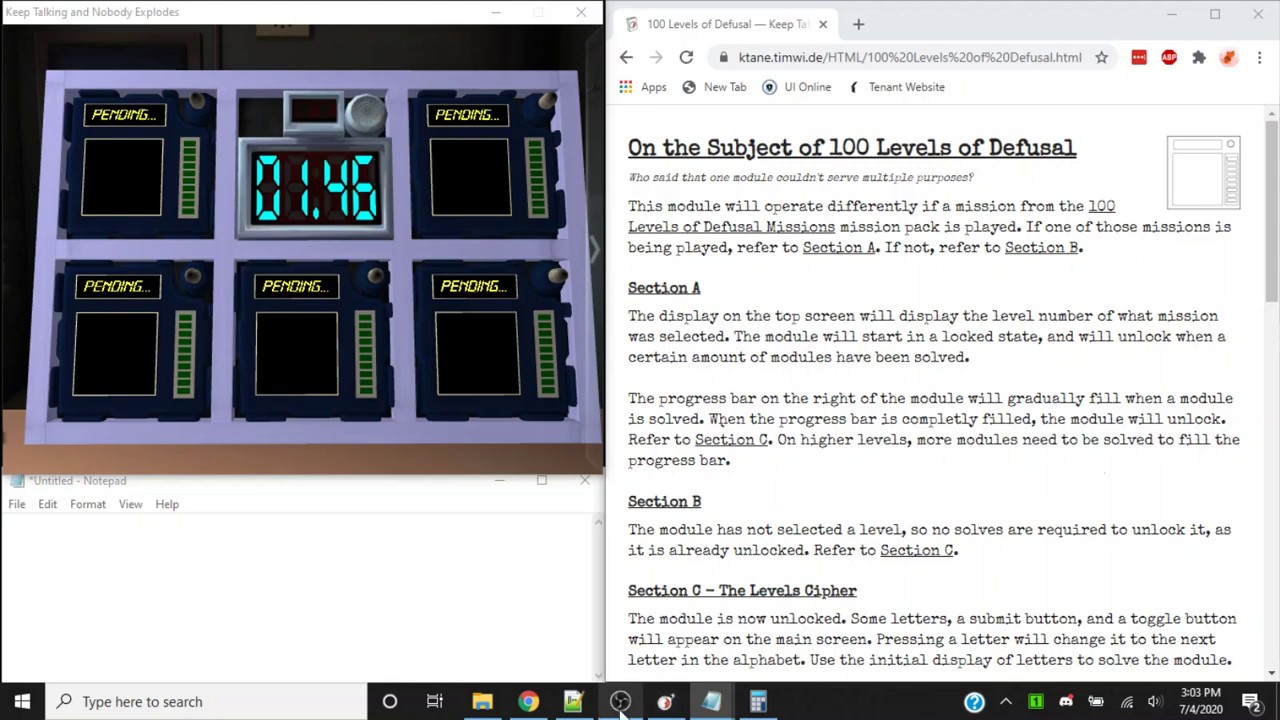Follow the Section C link under Section A
This screenshot has height=720, width=1280.
click(x=732, y=440)
